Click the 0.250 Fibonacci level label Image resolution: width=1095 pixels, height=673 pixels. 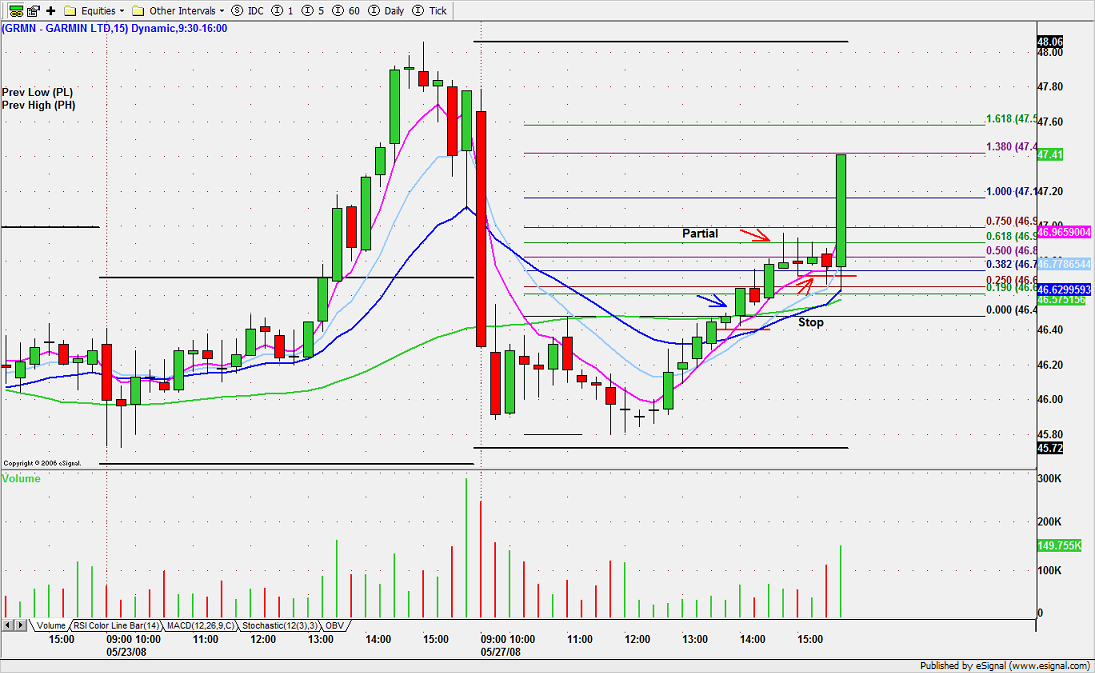pyautogui.click(x=1011, y=280)
